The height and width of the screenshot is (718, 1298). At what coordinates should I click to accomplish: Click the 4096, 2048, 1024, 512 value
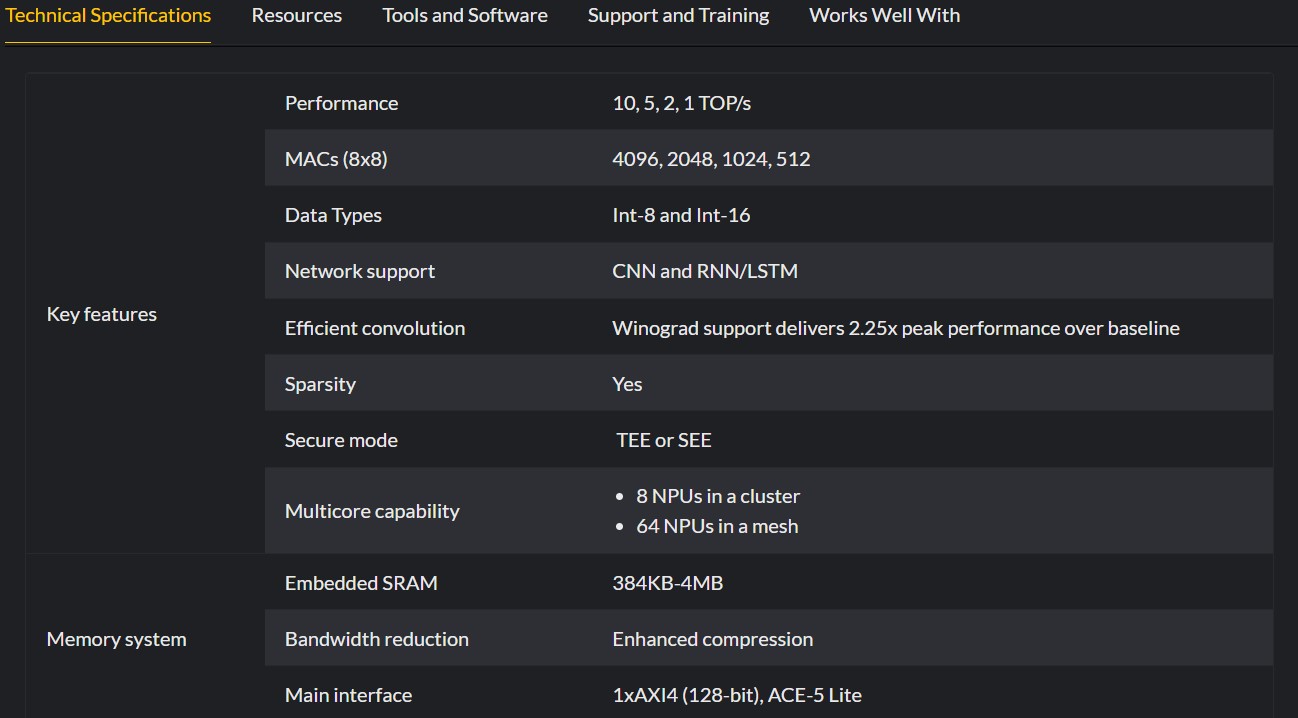[x=711, y=159]
